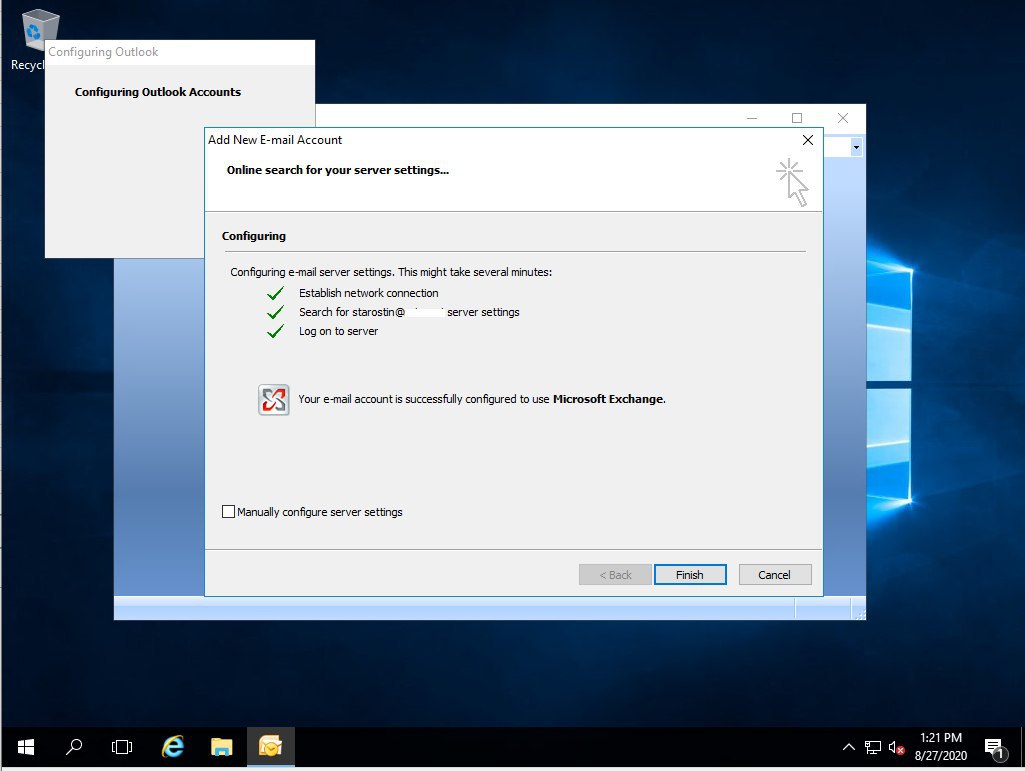This screenshot has width=1025, height=771.
Task: Open the Action Center notifications icon
Action: (995, 747)
